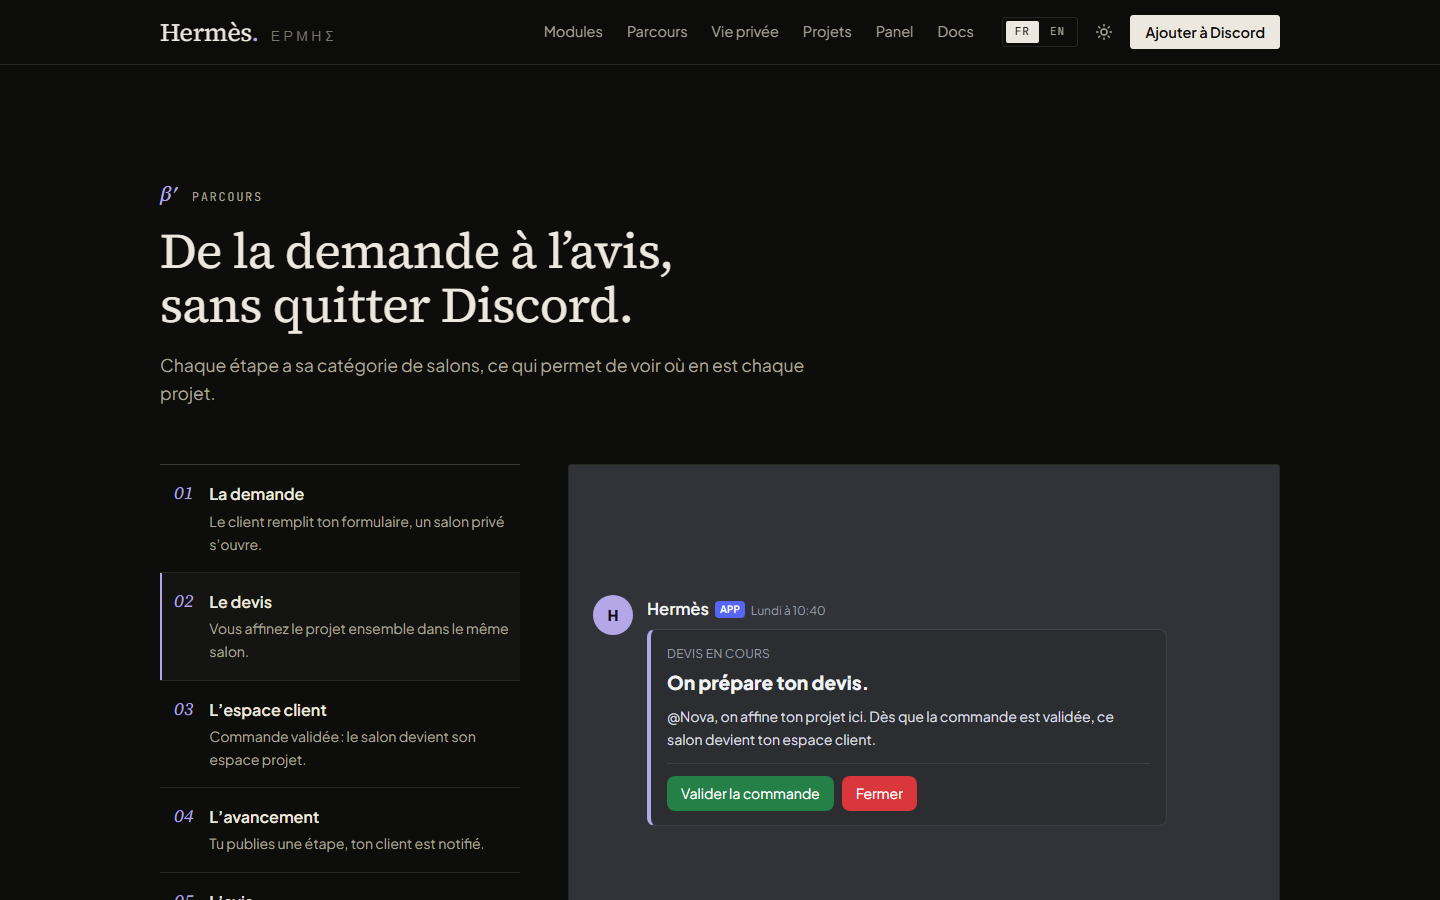Open the Modules nav item
Image resolution: width=1440 pixels, height=900 pixels.
[573, 32]
